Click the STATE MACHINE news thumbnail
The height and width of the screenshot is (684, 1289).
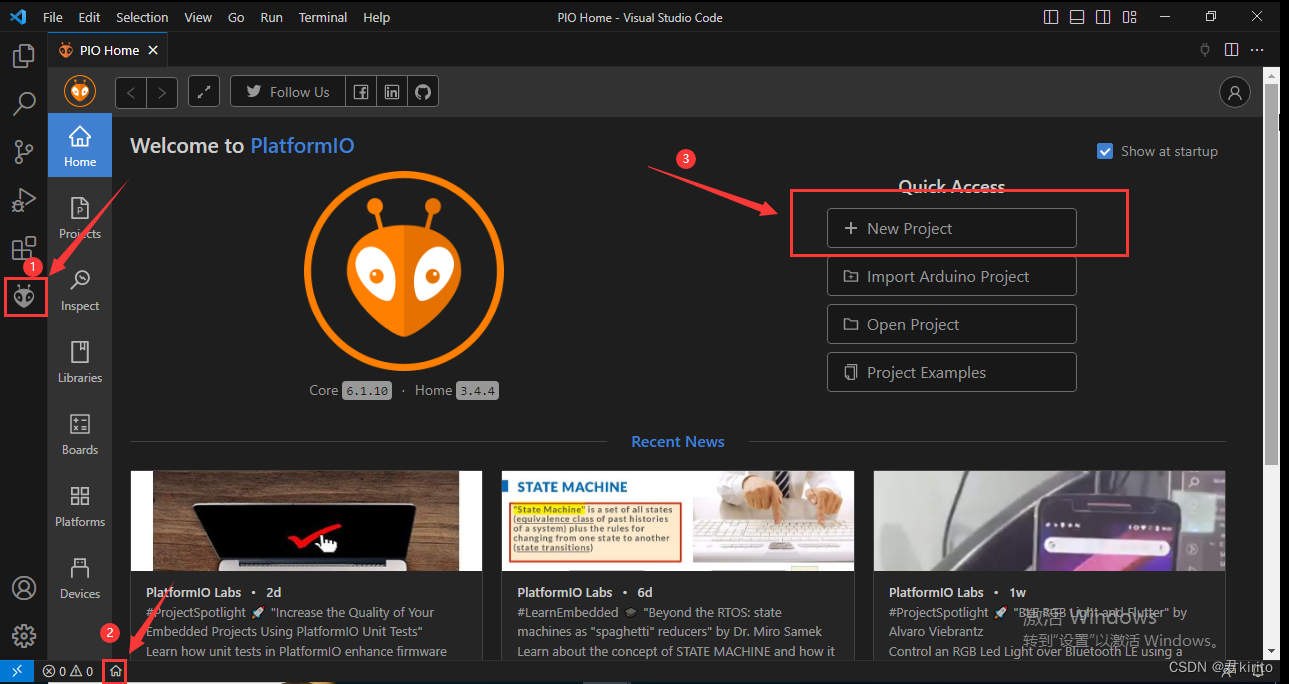click(677, 520)
